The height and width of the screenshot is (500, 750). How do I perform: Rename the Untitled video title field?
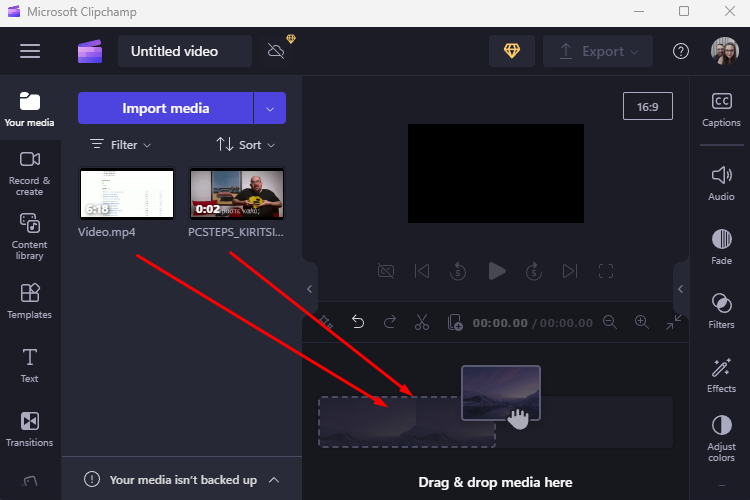click(185, 51)
